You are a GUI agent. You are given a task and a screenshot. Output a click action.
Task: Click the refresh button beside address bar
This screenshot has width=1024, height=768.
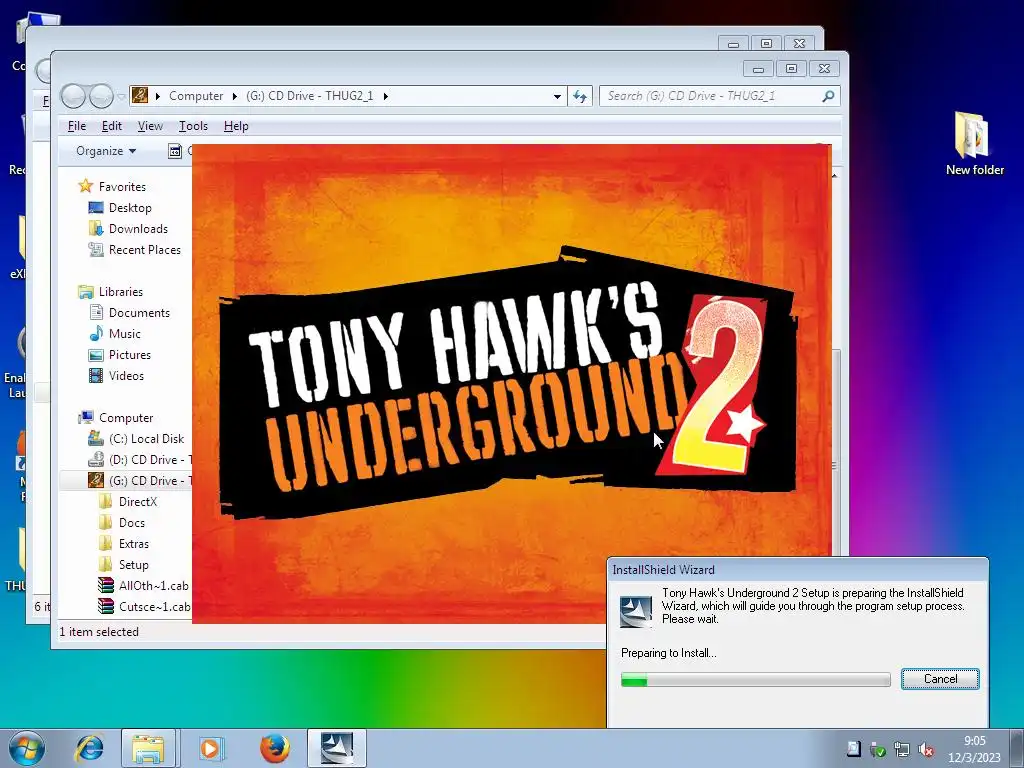pyautogui.click(x=580, y=96)
